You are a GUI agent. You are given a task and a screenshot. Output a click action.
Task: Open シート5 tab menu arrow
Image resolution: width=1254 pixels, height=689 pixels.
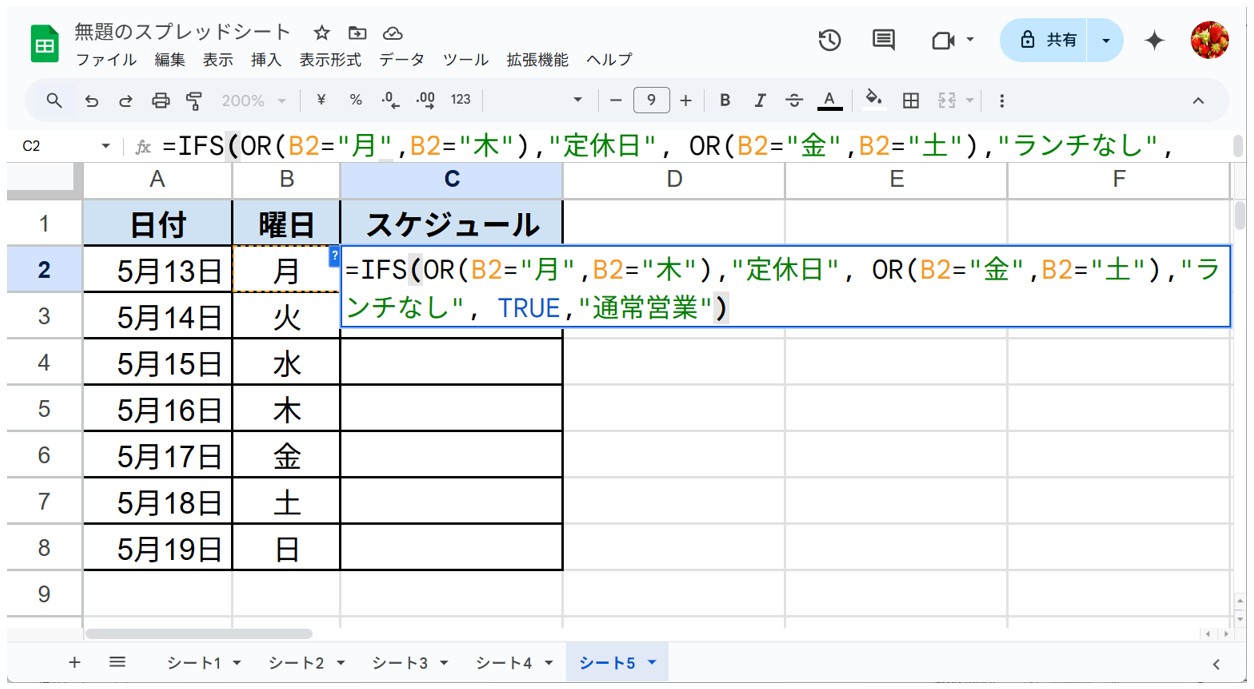point(652,662)
